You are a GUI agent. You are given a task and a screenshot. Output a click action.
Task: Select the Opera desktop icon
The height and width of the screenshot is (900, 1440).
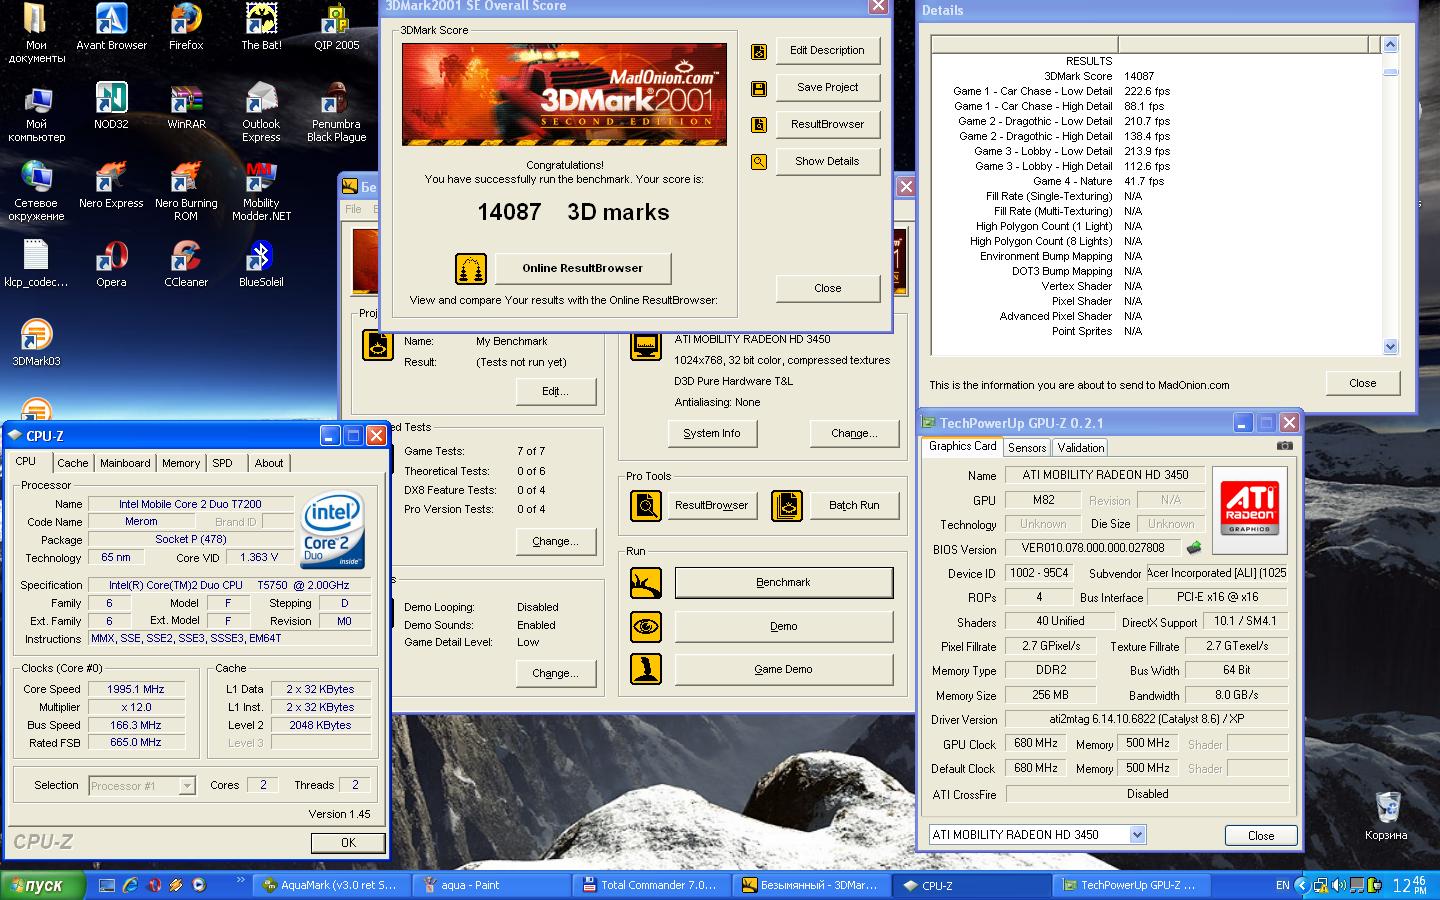(x=111, y=264)
